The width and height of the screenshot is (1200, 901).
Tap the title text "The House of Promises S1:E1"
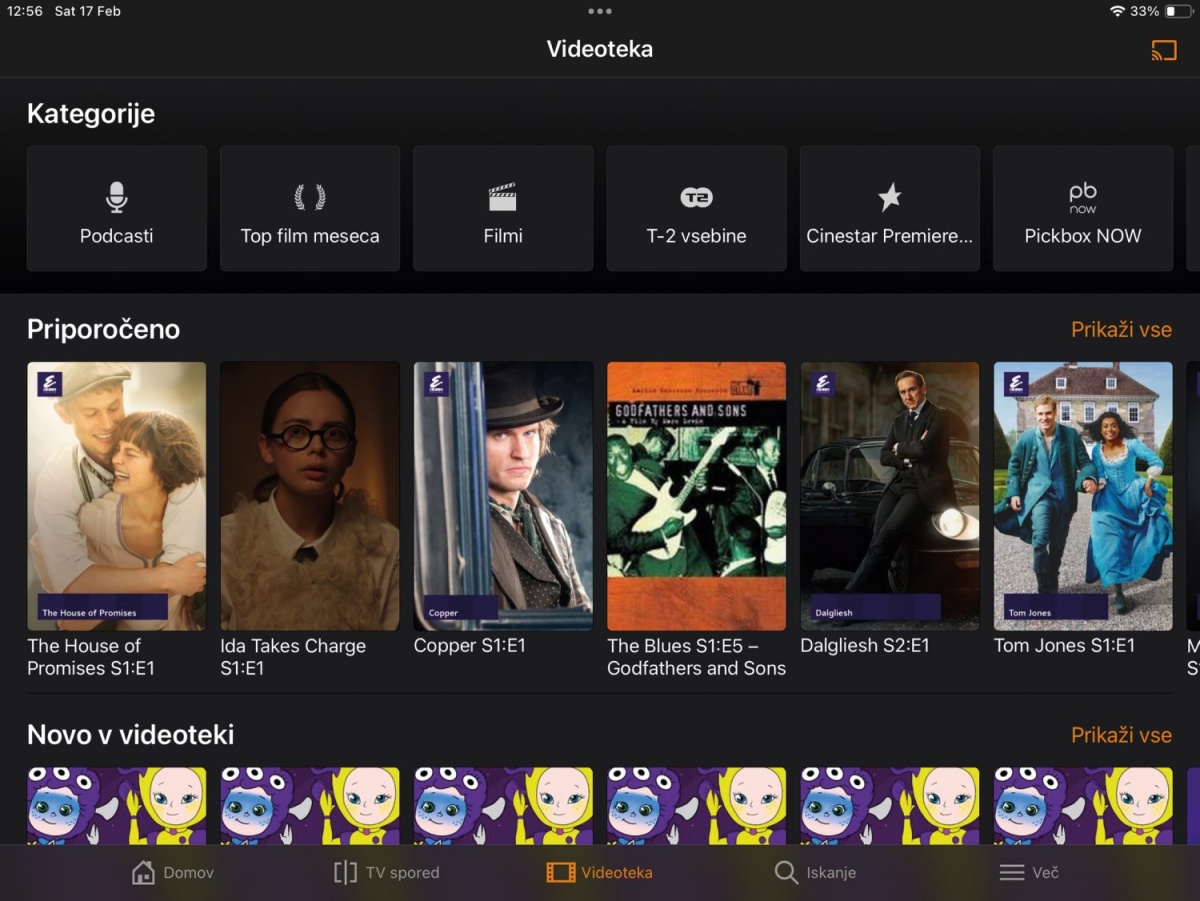coord(91,657)
